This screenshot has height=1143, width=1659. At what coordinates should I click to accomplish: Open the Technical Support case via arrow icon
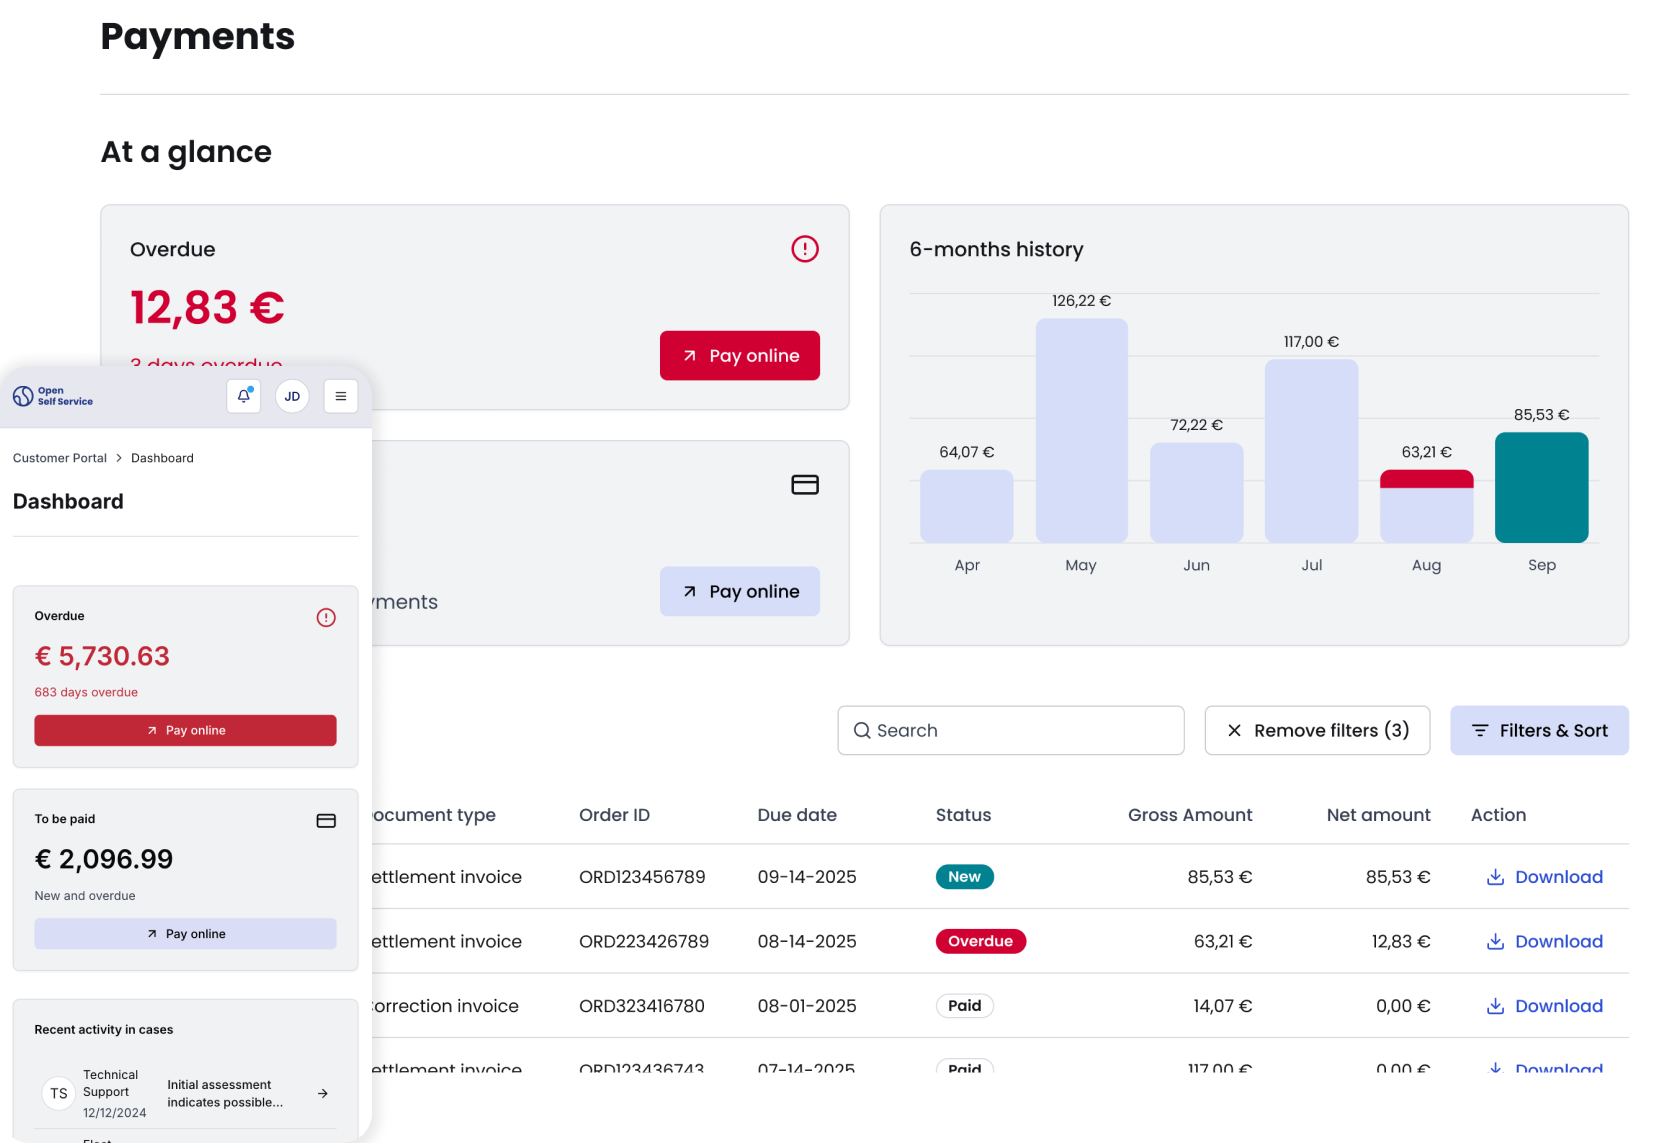[323, 1094]
